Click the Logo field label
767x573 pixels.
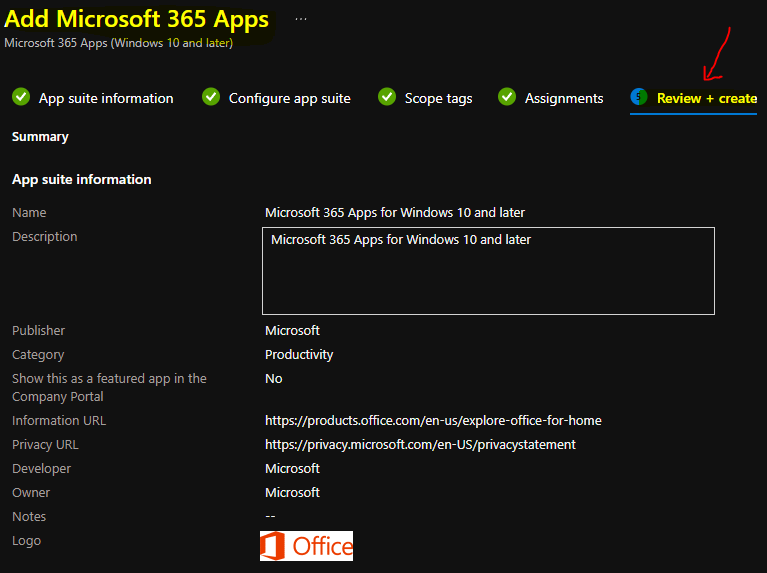tap(26, 541)
